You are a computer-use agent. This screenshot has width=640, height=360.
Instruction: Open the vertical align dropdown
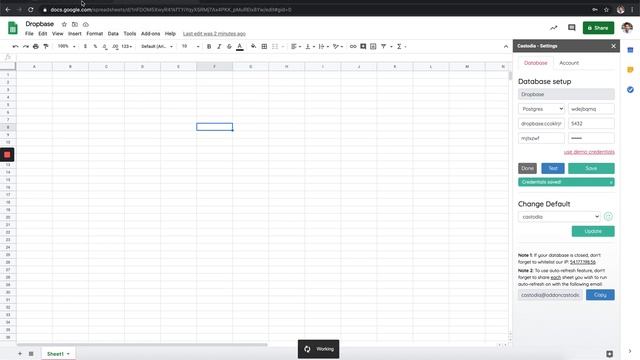(309, 47)
